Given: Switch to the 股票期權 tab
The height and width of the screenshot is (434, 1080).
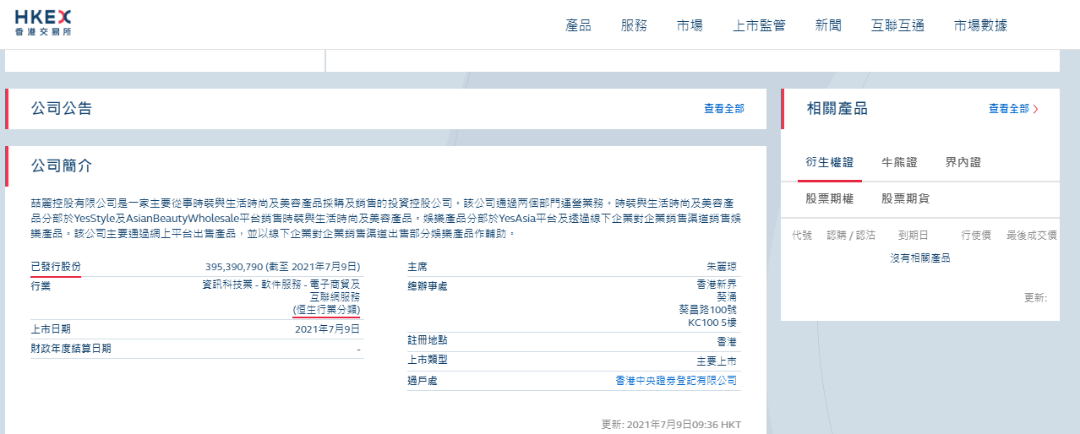Looking at the screenshot, I should (829, 199).
